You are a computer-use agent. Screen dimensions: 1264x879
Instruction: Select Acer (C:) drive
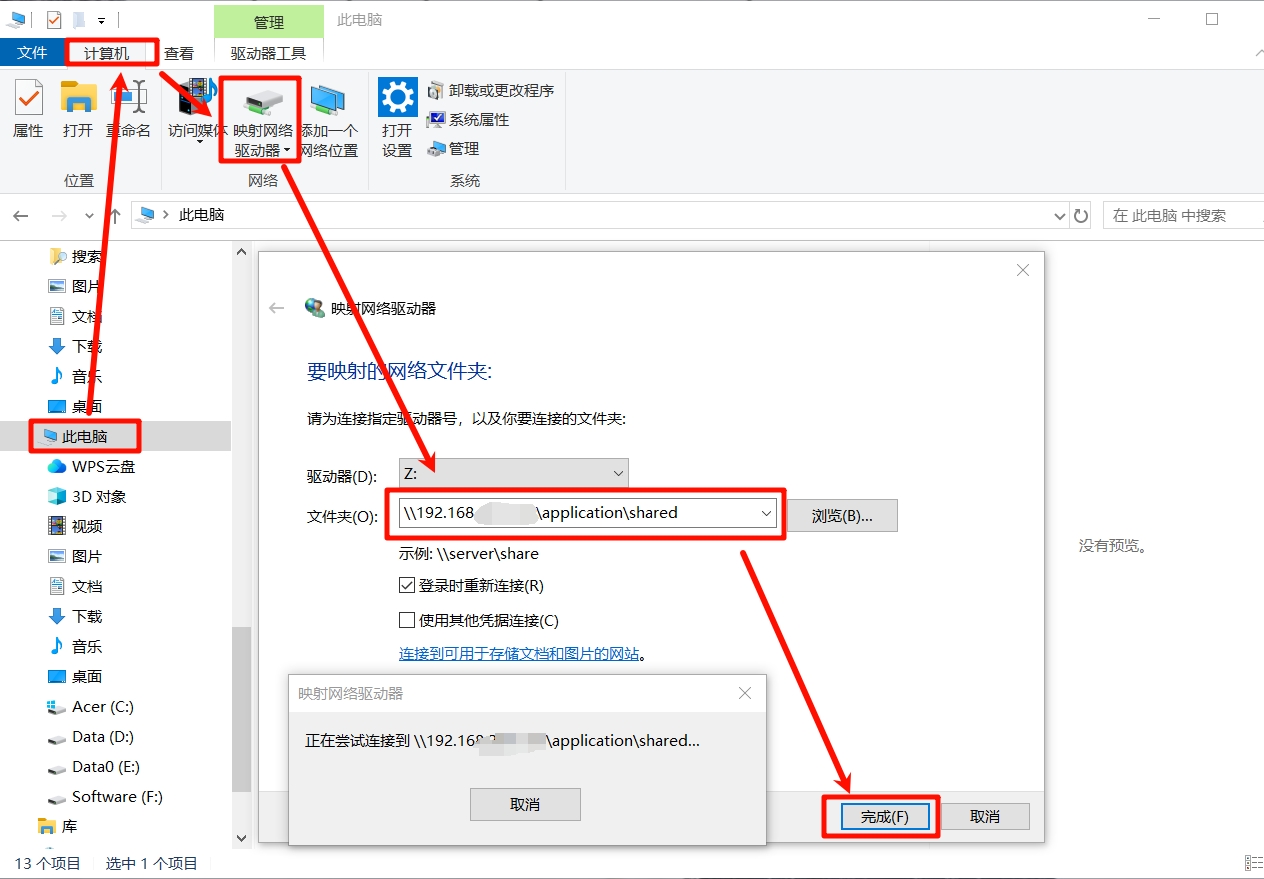(90, 706)
